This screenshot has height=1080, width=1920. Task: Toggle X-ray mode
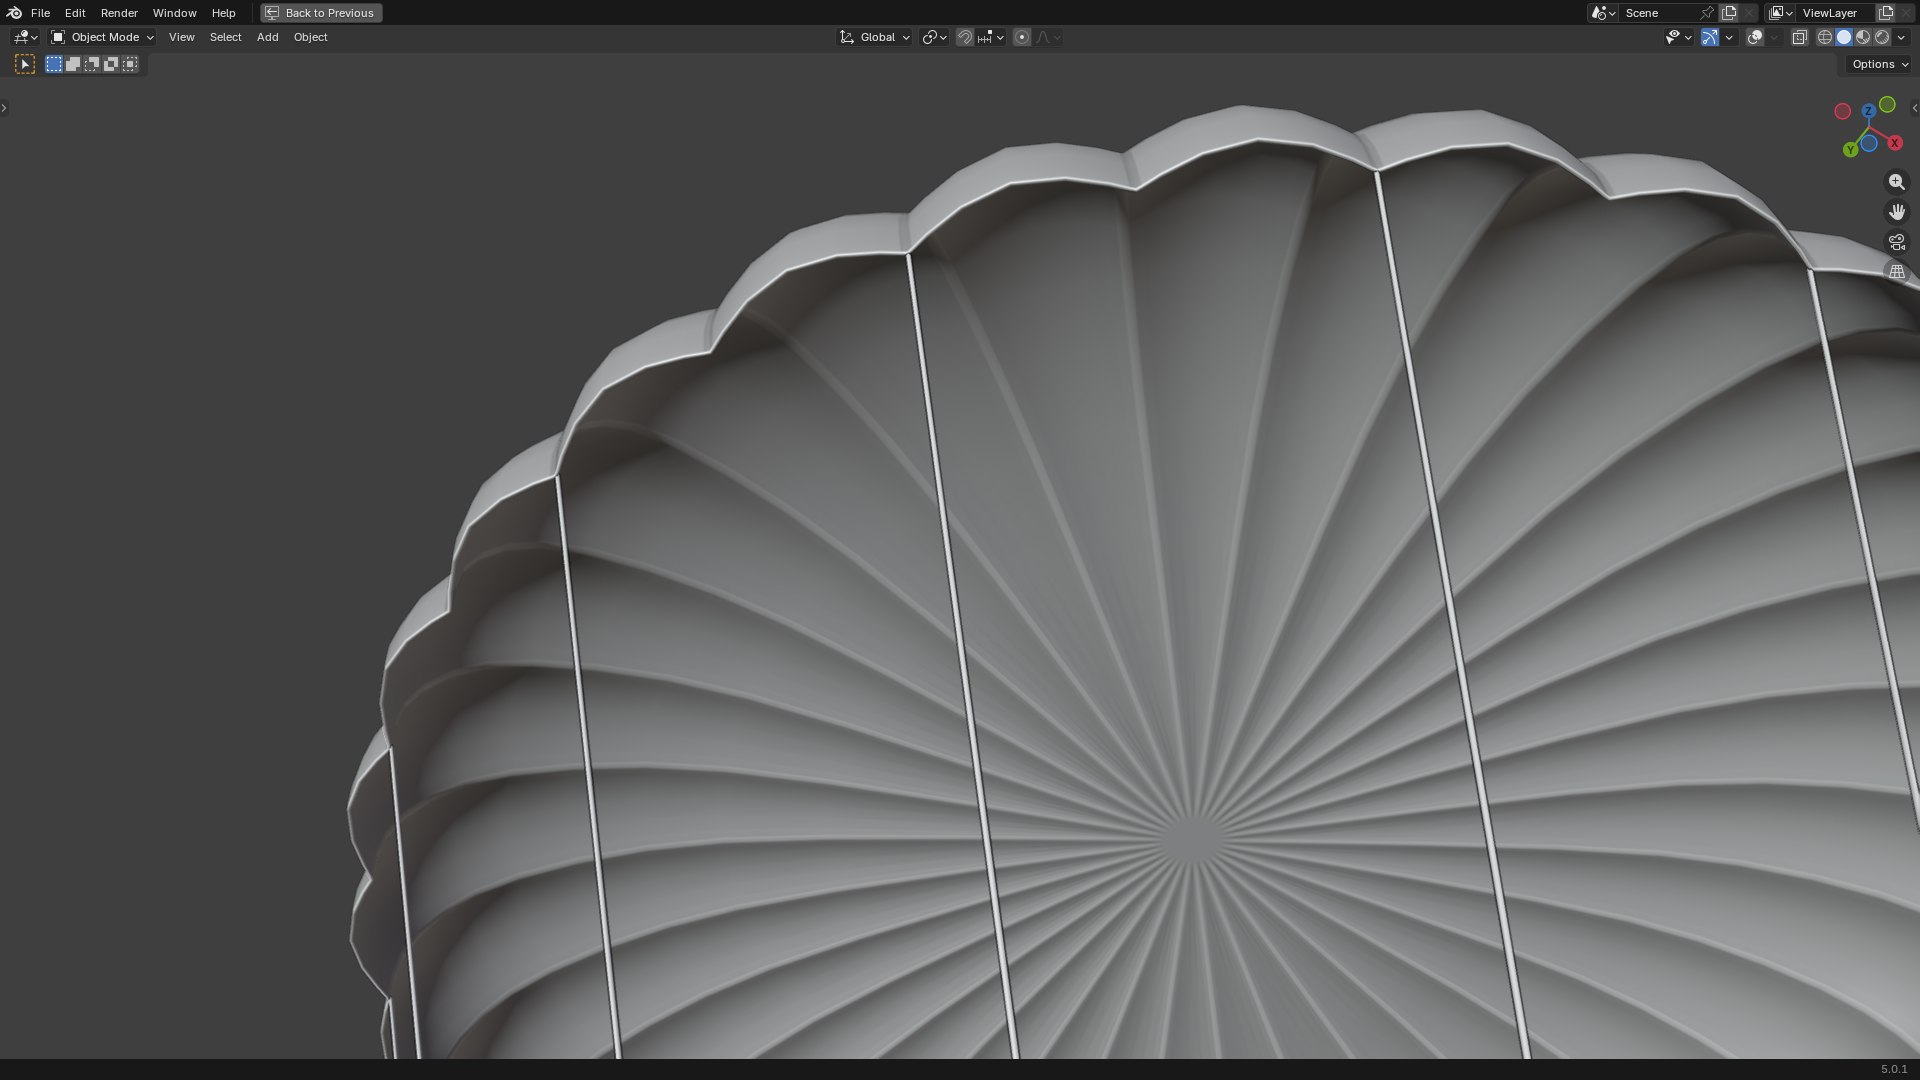[1800, 37]
